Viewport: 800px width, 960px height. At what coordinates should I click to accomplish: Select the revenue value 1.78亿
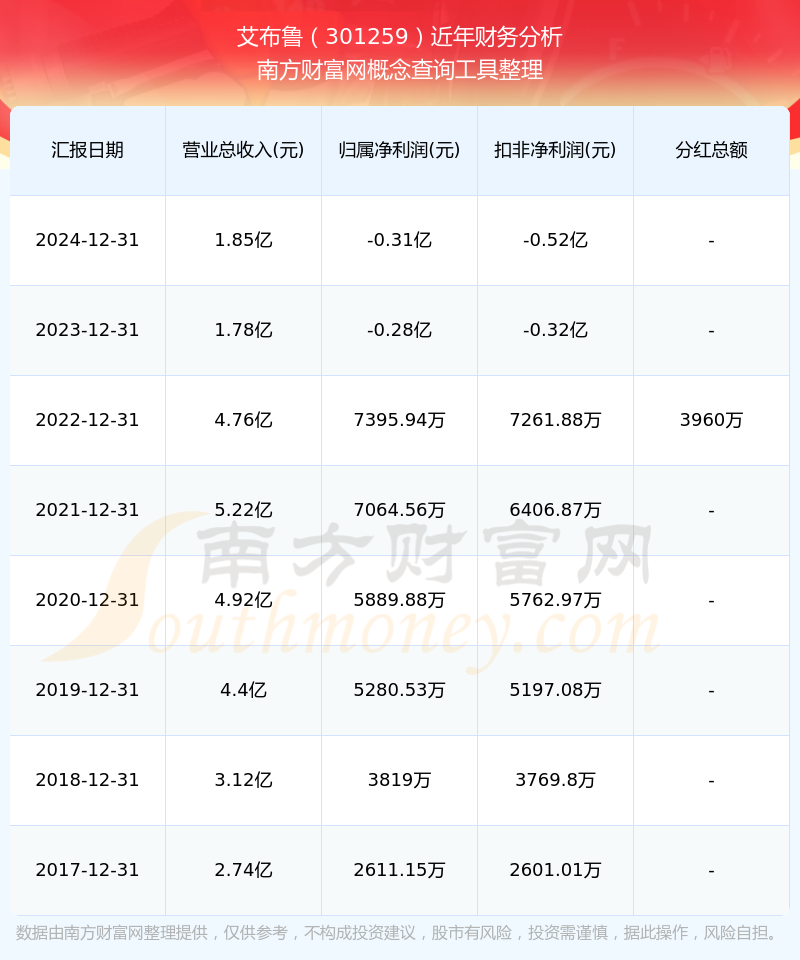pos(244,330)
